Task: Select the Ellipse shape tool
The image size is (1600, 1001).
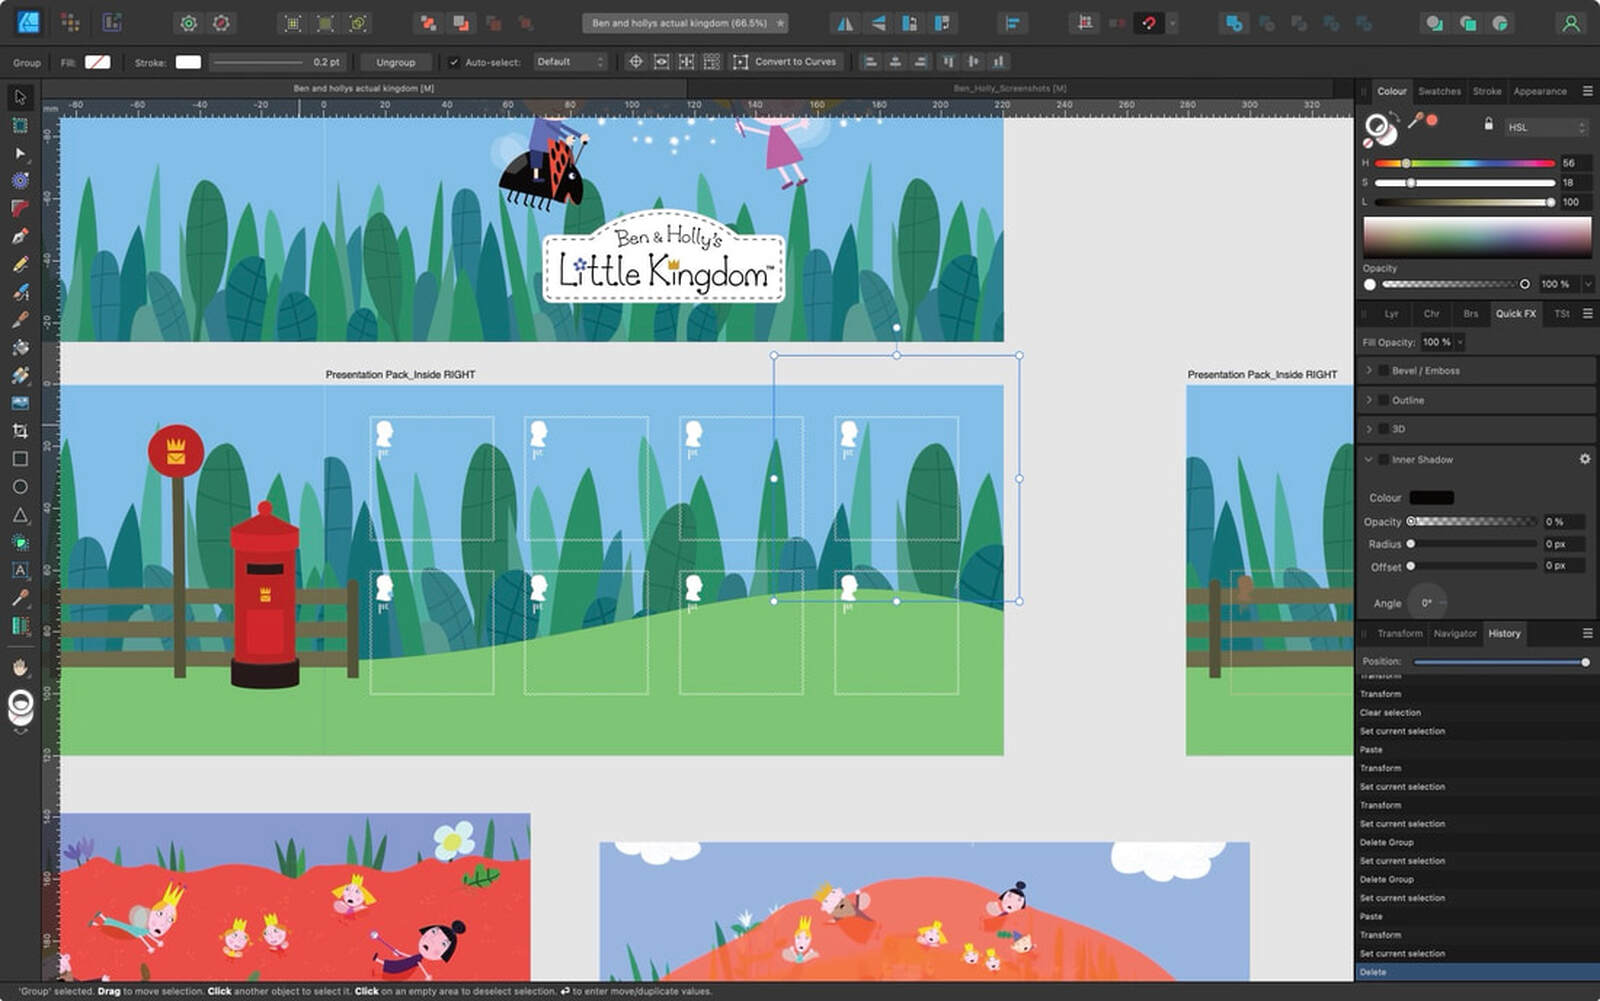Action: coord(20,487)
